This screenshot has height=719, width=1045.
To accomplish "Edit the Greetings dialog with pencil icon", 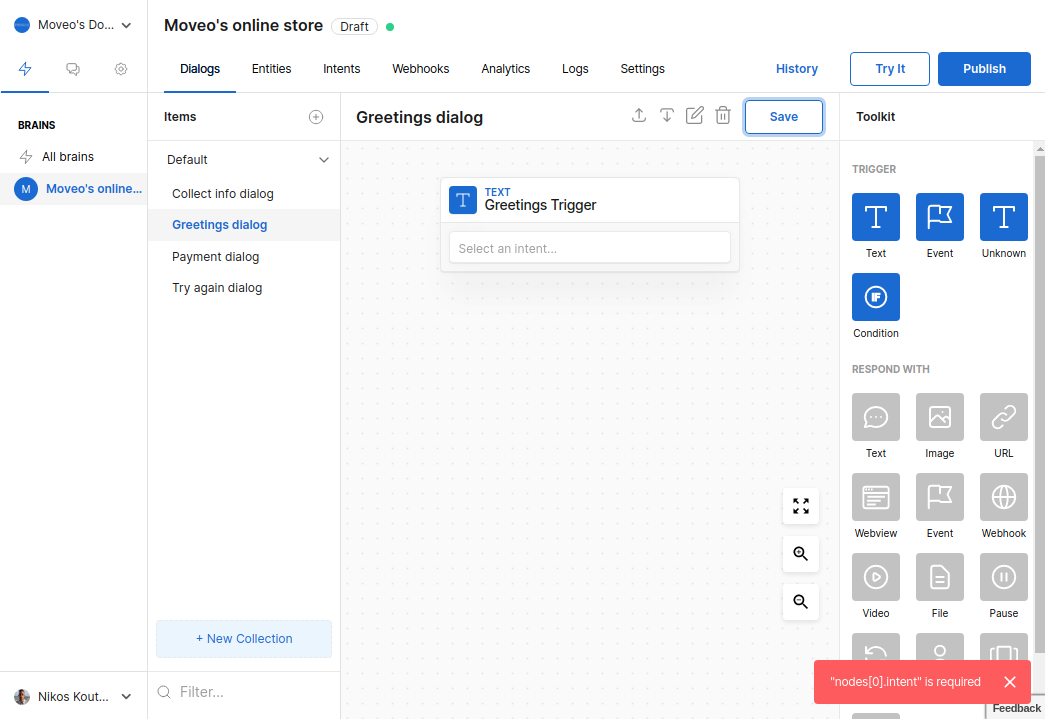I will coord(694,115).
